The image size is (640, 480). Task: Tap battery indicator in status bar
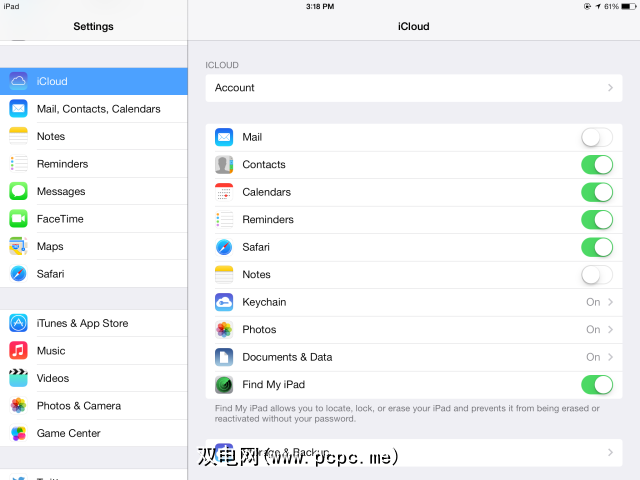pos(628,6)
